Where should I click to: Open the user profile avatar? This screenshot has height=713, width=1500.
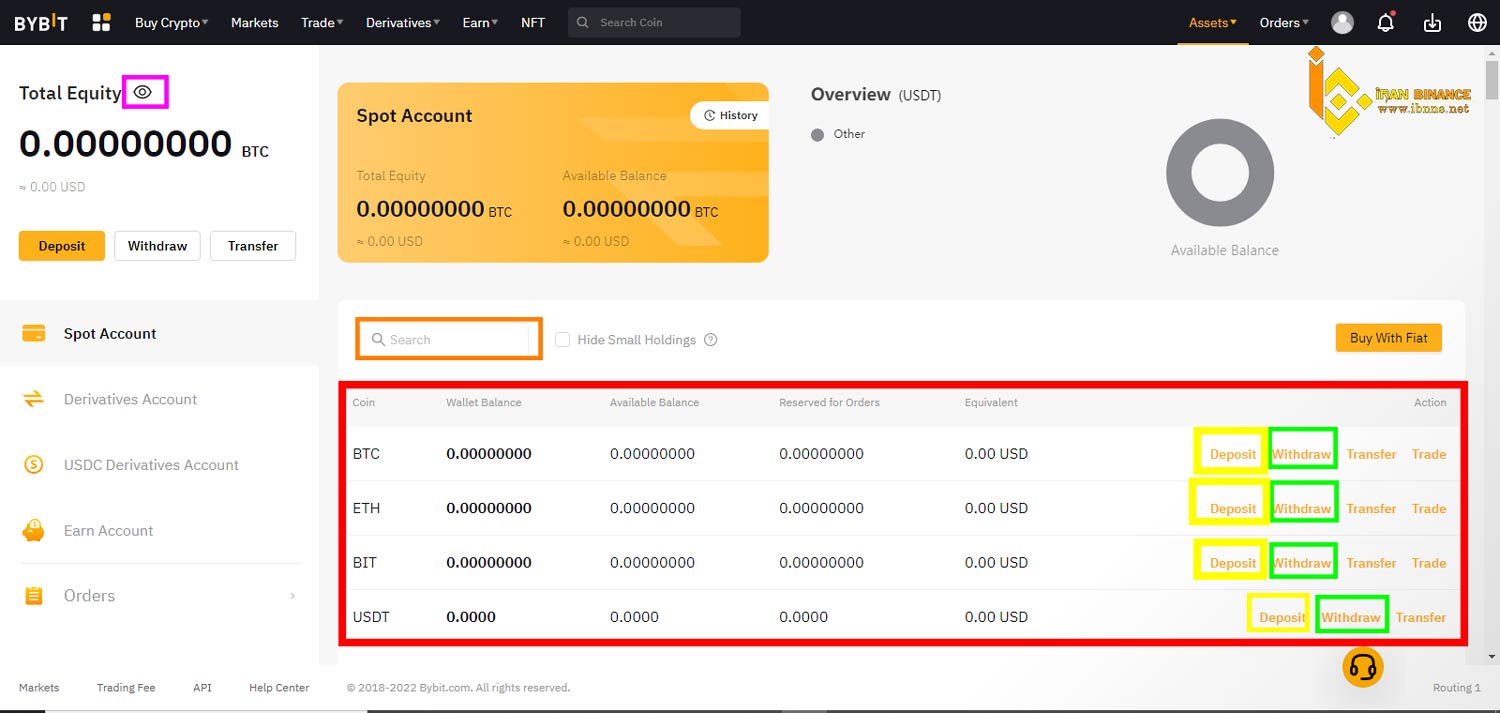tap(1342, 22)
